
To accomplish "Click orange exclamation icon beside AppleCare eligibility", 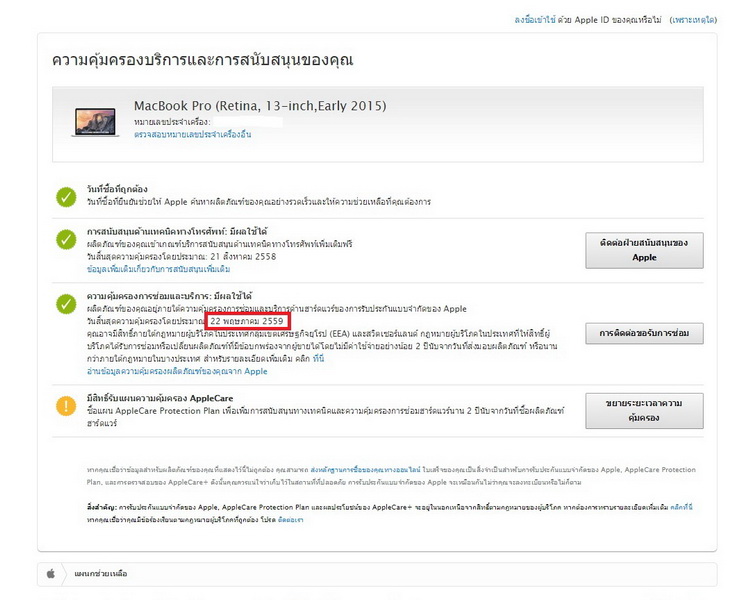I will (66, 406).
